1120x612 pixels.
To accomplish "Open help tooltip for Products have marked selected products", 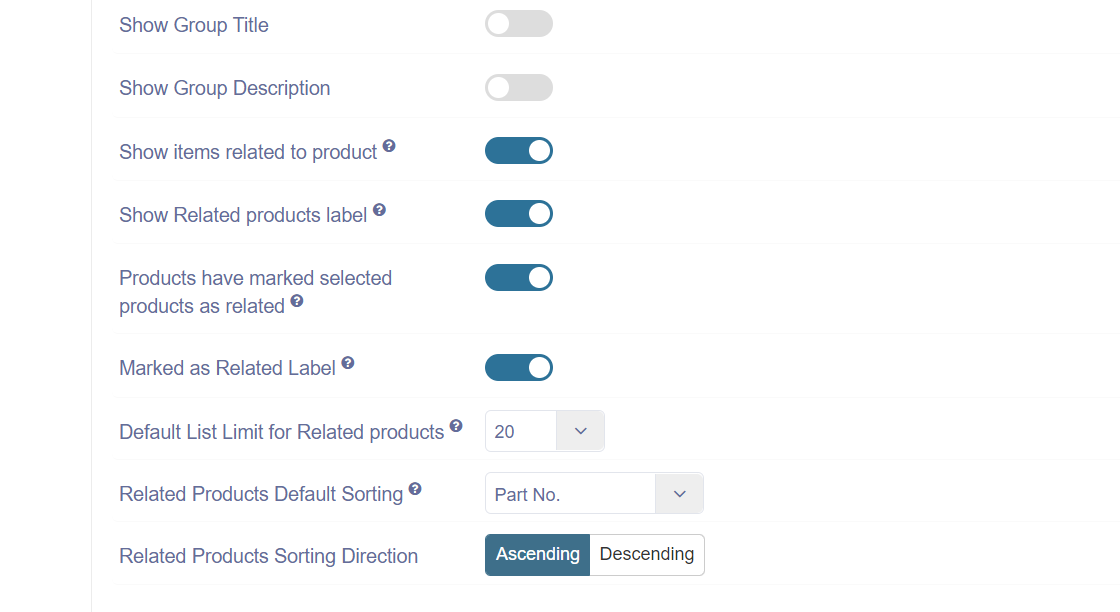I will [297, 301].
